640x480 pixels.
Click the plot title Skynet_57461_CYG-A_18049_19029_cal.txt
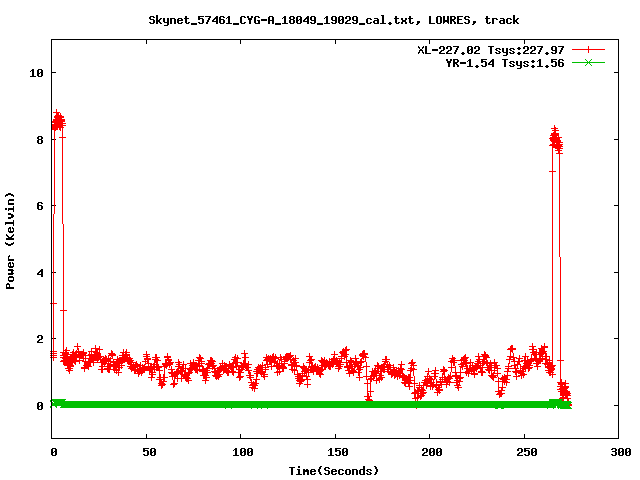point(281,20)
